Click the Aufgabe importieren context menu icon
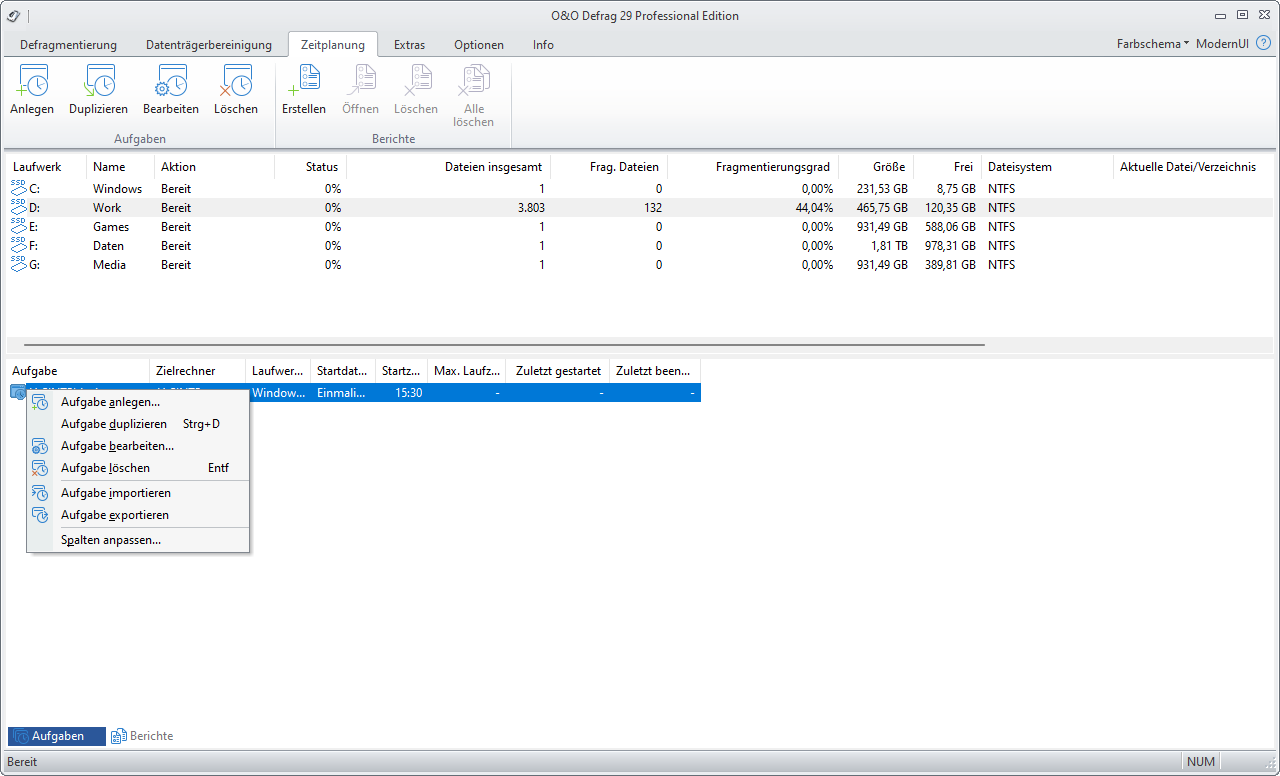Screen dimensions: 1280x776 click(40, 493)
